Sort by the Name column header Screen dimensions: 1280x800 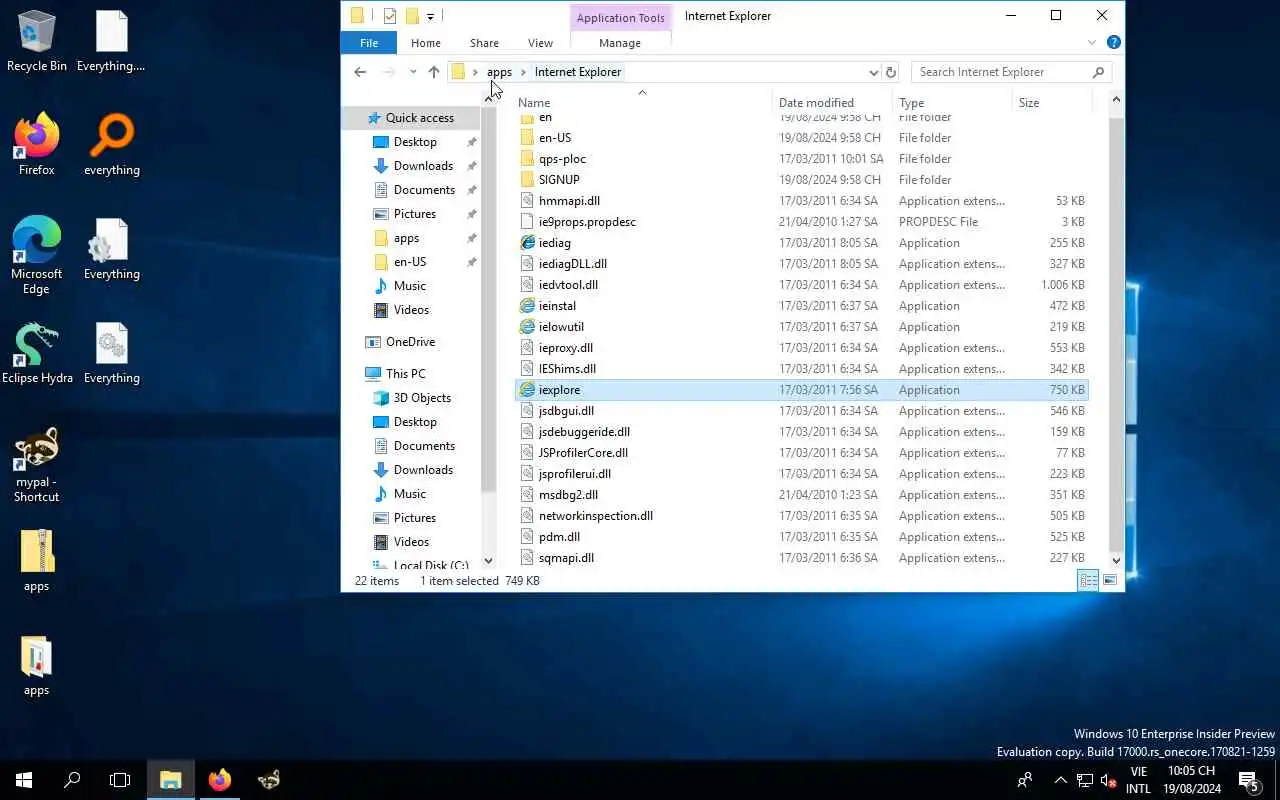coord(643,102)
